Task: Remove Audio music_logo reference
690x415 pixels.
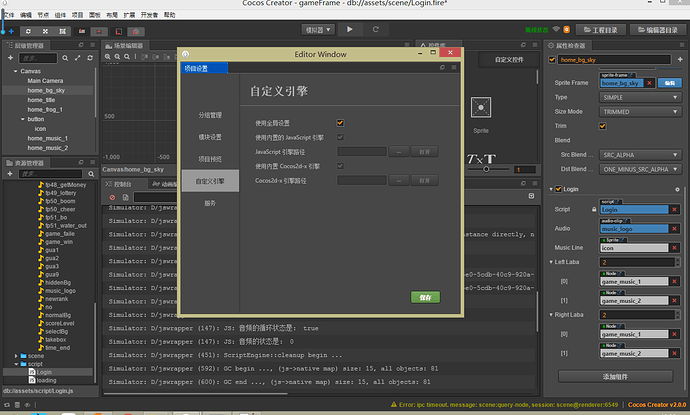Action: pyautogui.click(x=674, y=228)
